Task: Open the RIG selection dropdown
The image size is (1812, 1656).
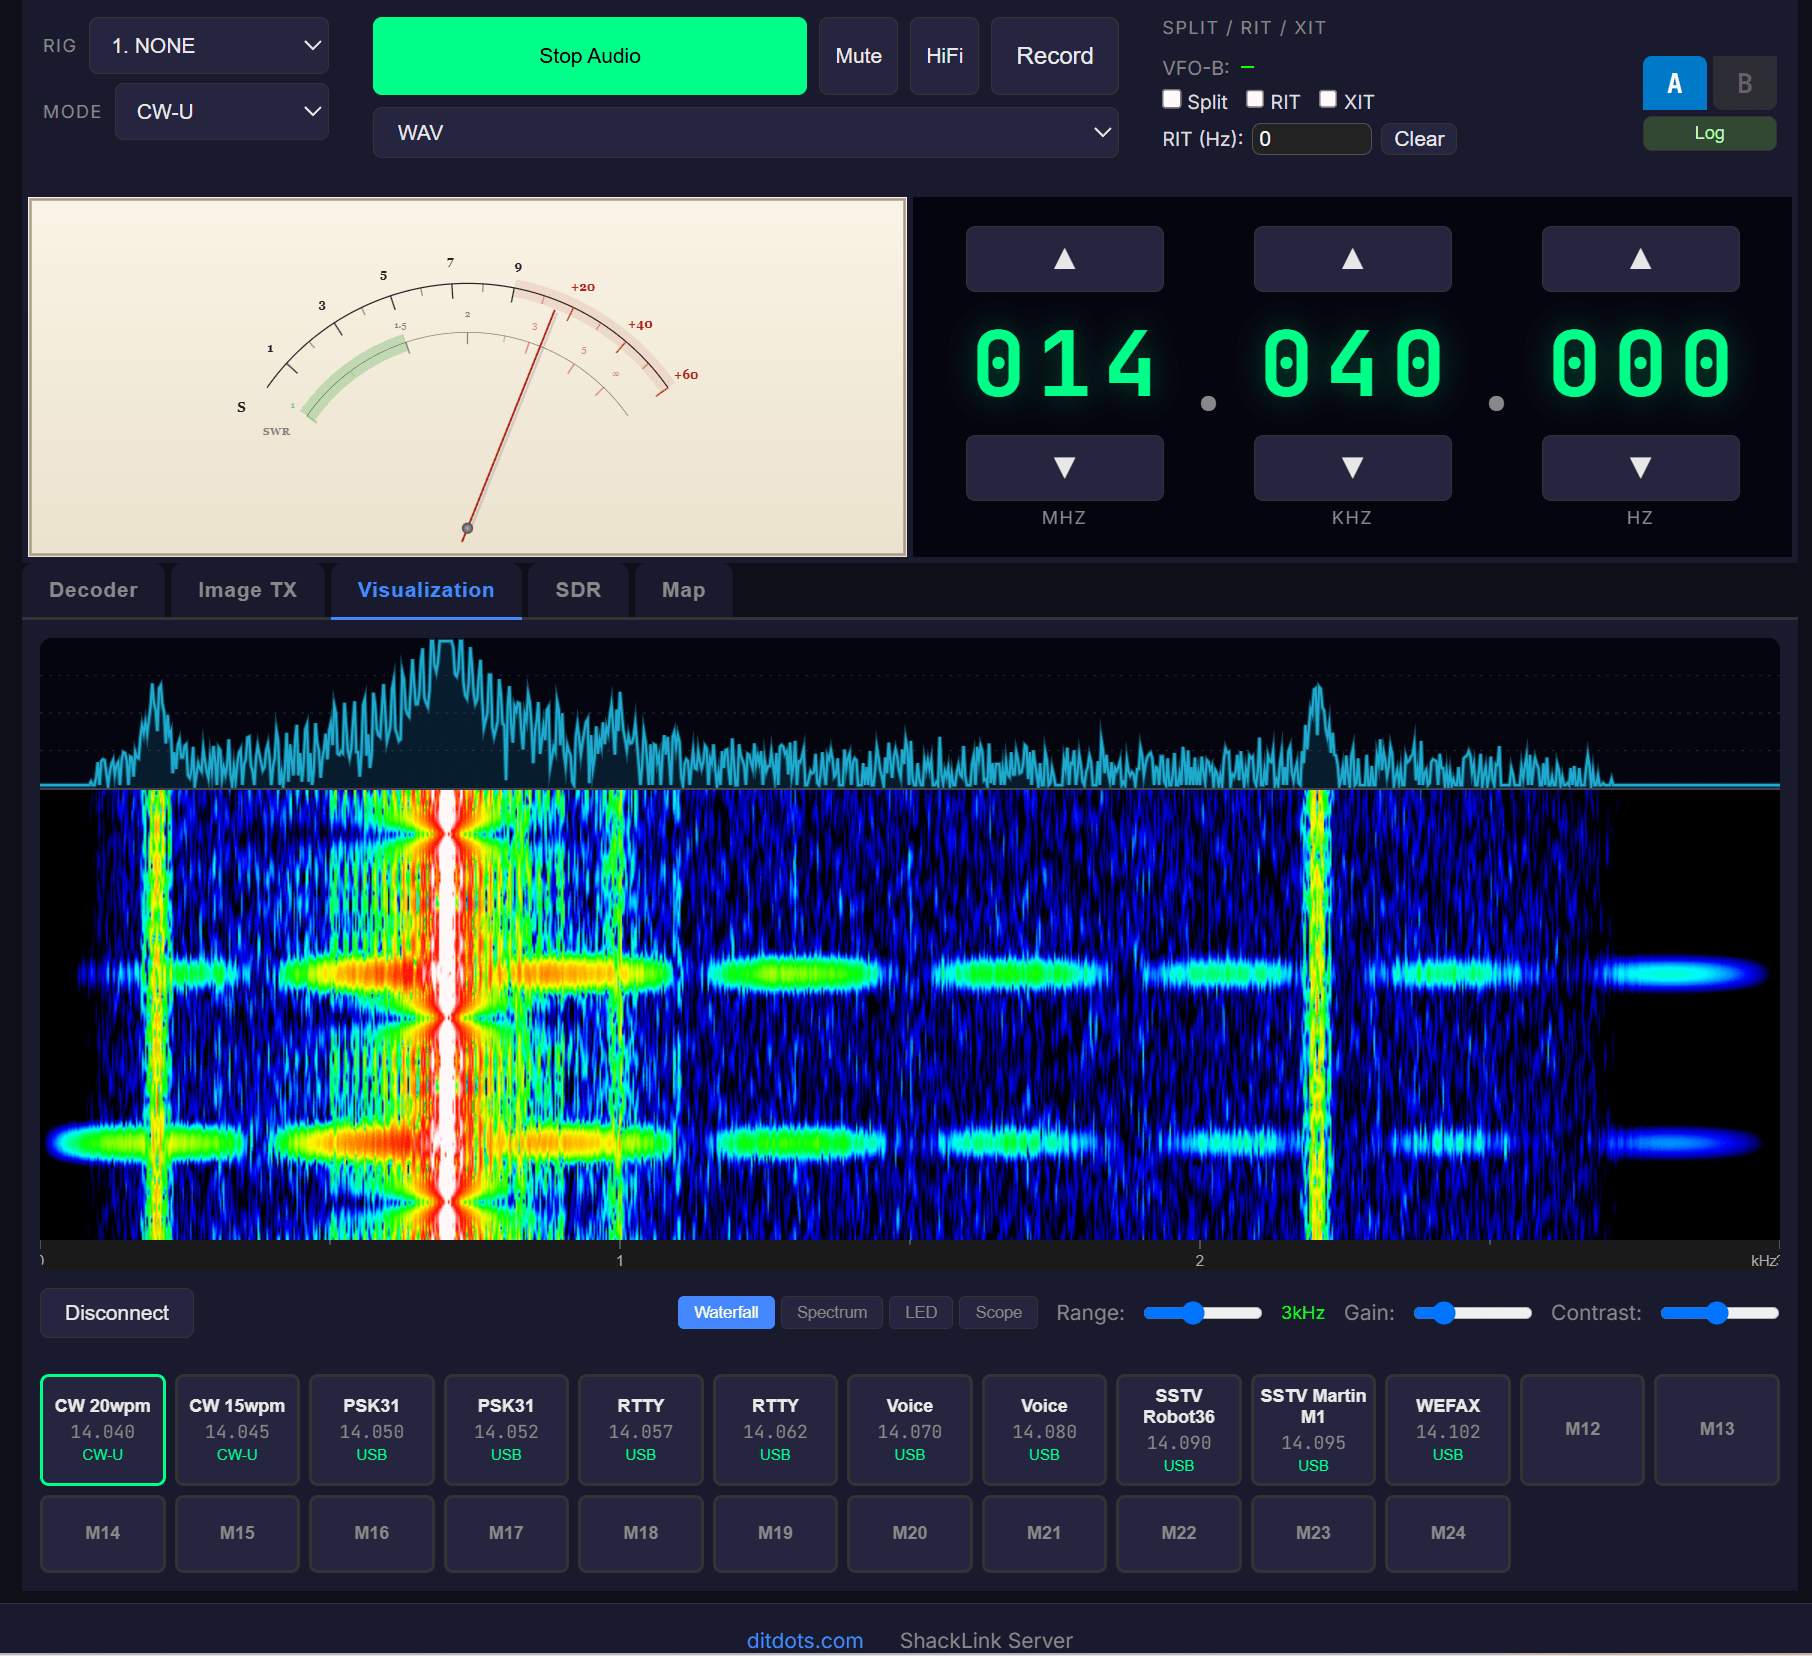Action: (209, 46)
